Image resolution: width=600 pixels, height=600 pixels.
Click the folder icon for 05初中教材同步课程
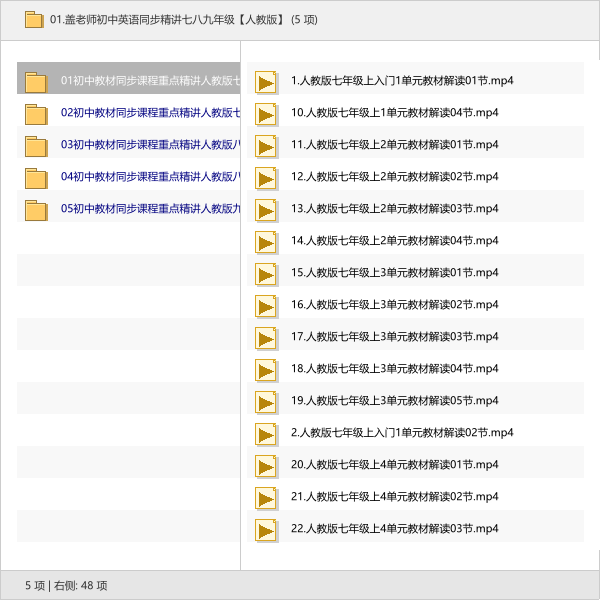pos(36,209)
